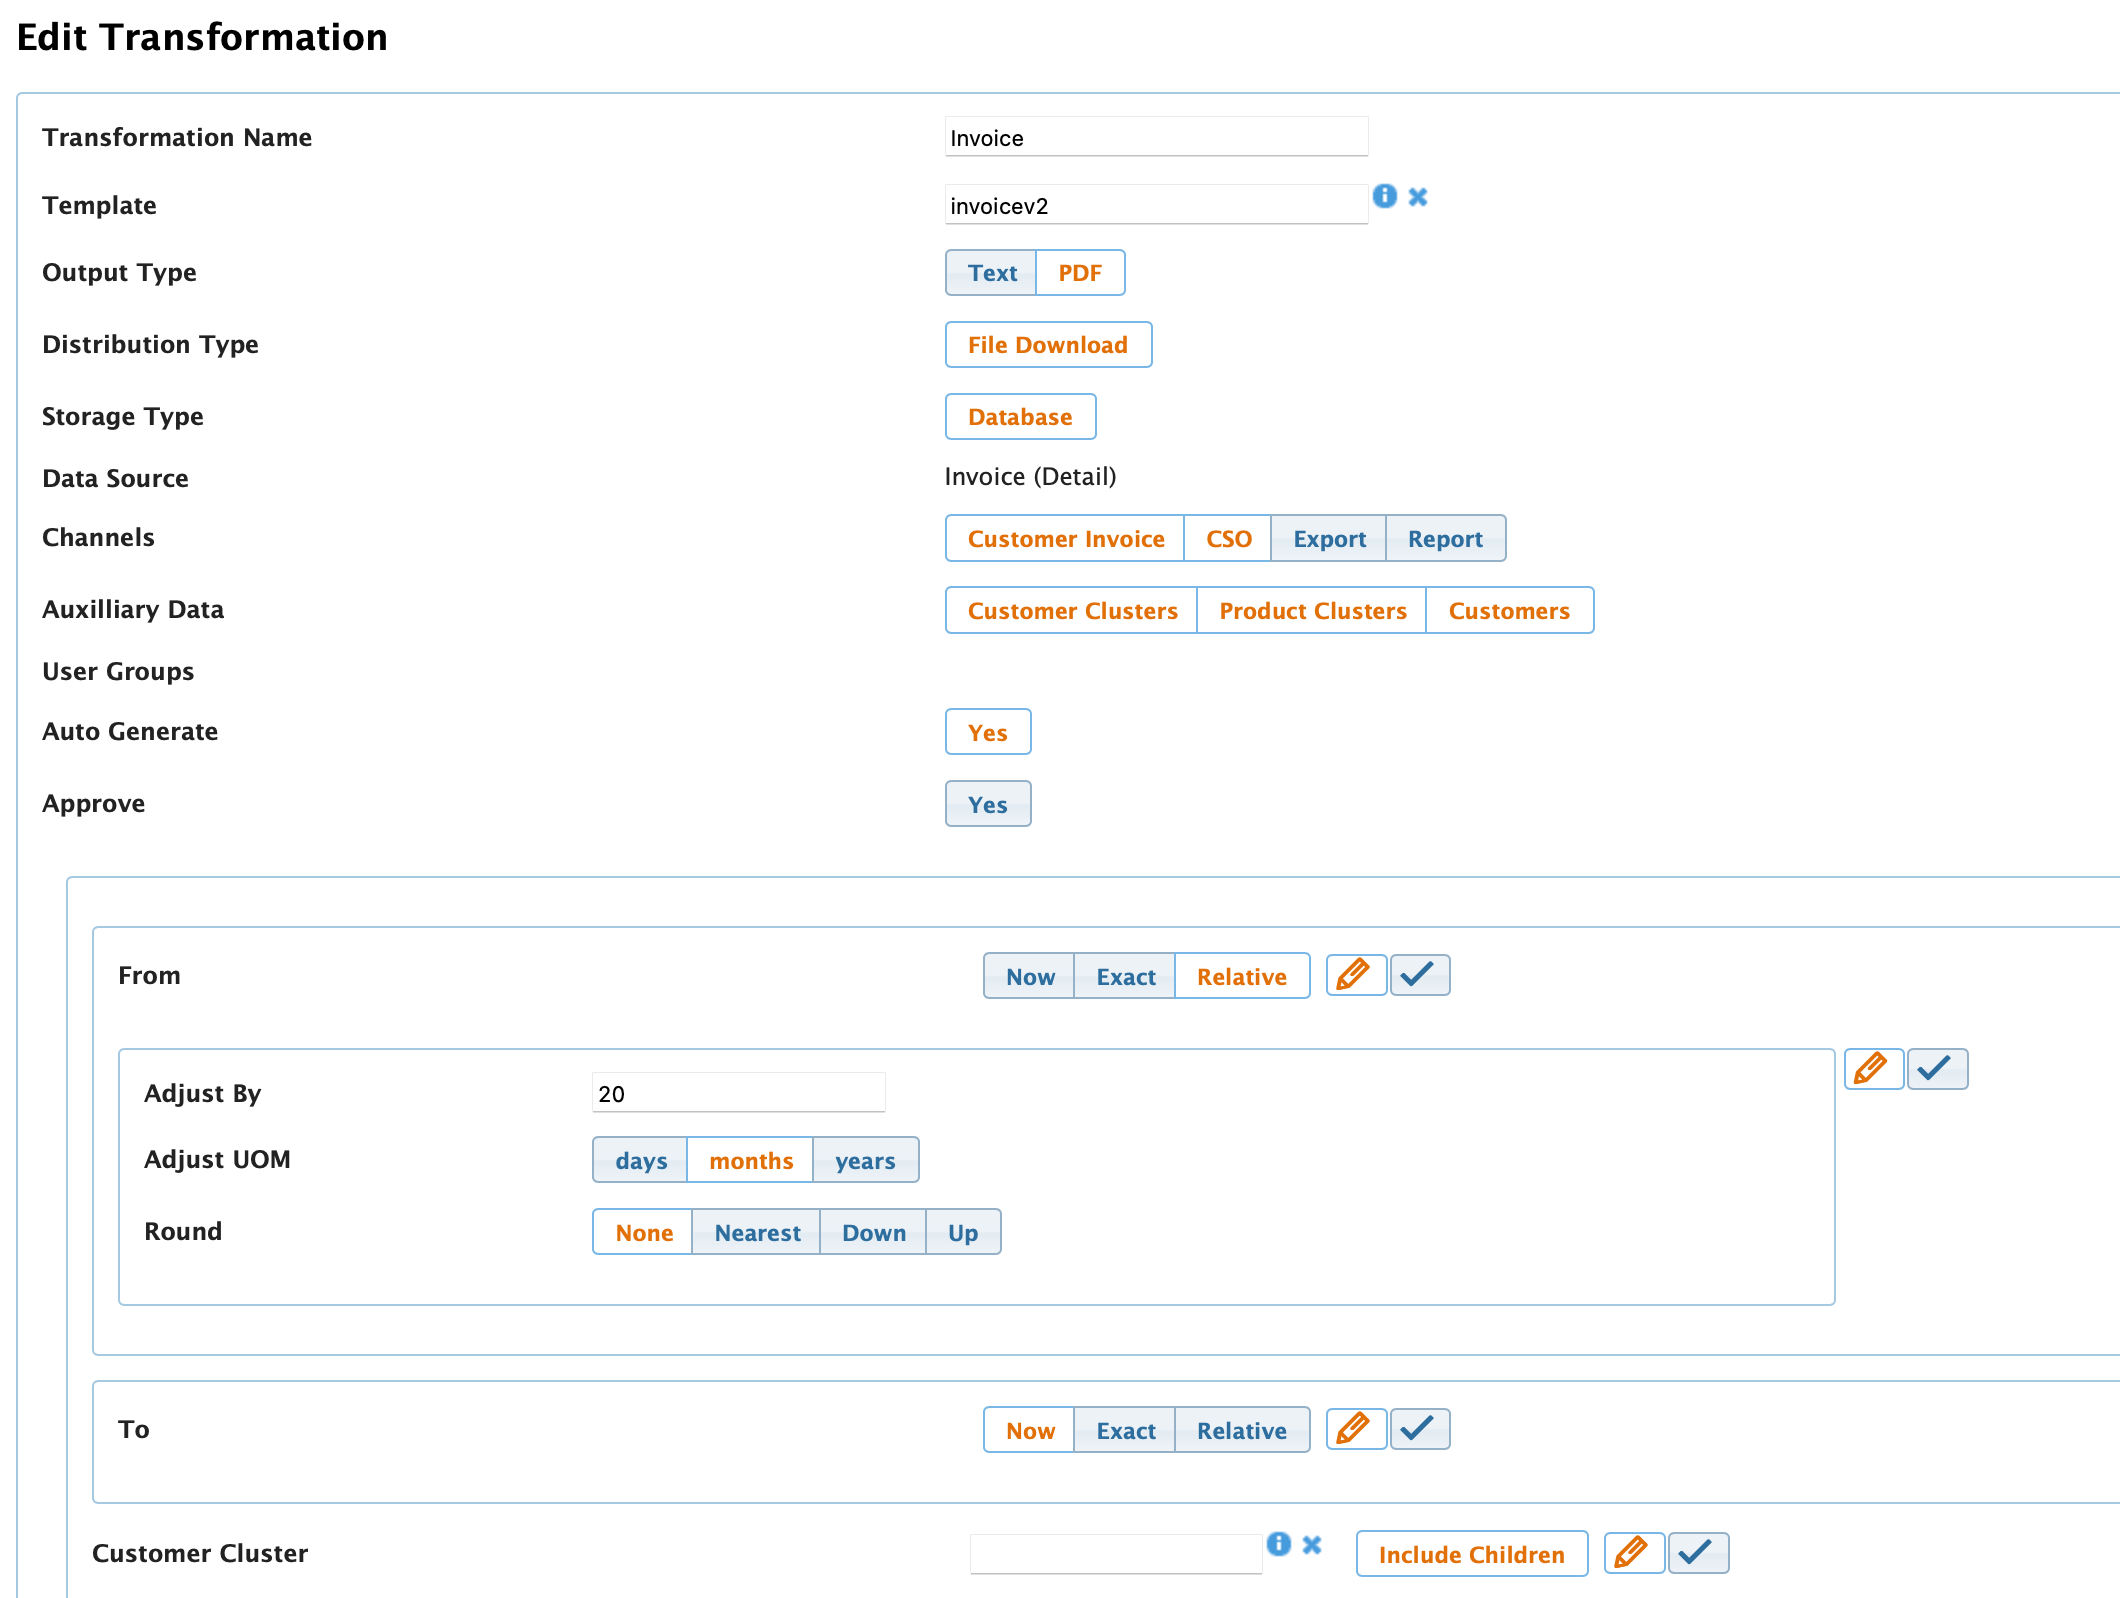2120x1598 pixels.
Task: Click the info icon next to Template field
Action: click(x=1386, y=197)
